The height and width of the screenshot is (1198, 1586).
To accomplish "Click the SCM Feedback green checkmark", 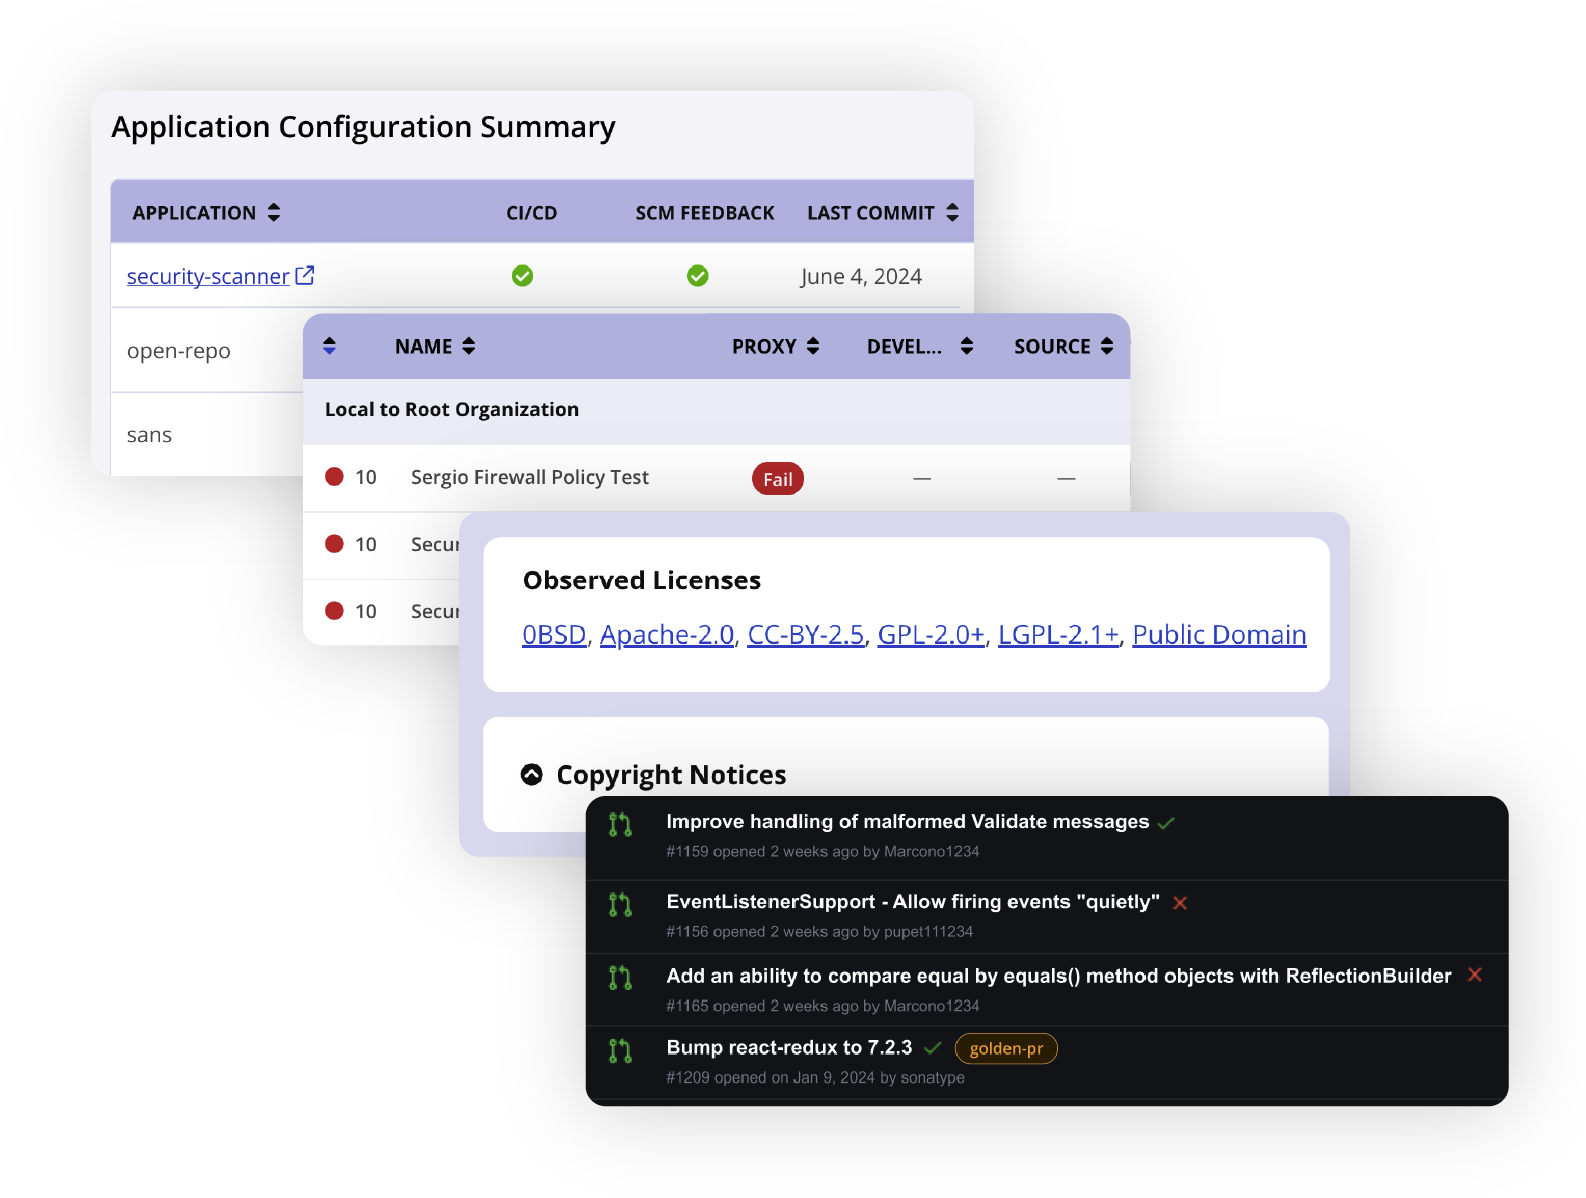I will 698,276.
